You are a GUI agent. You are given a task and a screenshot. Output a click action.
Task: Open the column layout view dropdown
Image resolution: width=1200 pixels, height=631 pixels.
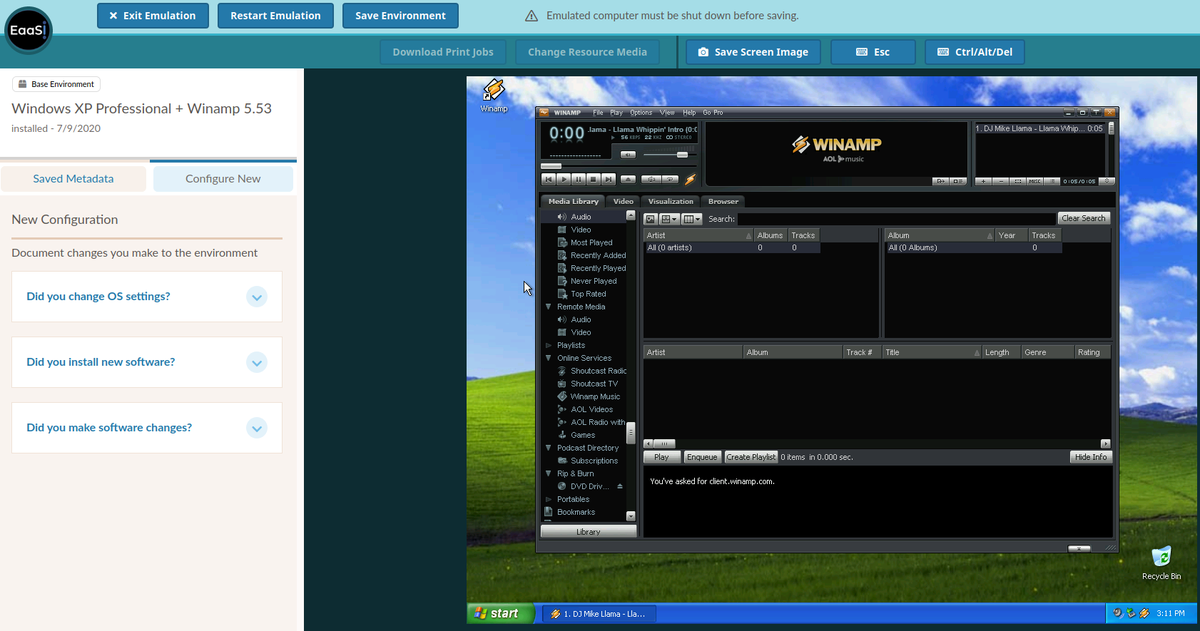pos(691,219)
